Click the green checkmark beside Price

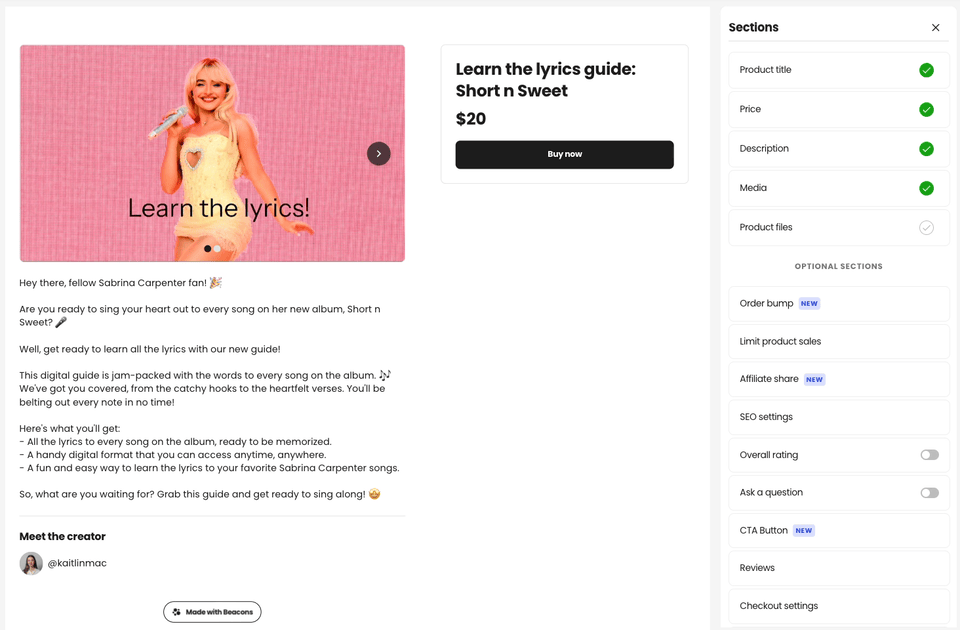[927, 109]
